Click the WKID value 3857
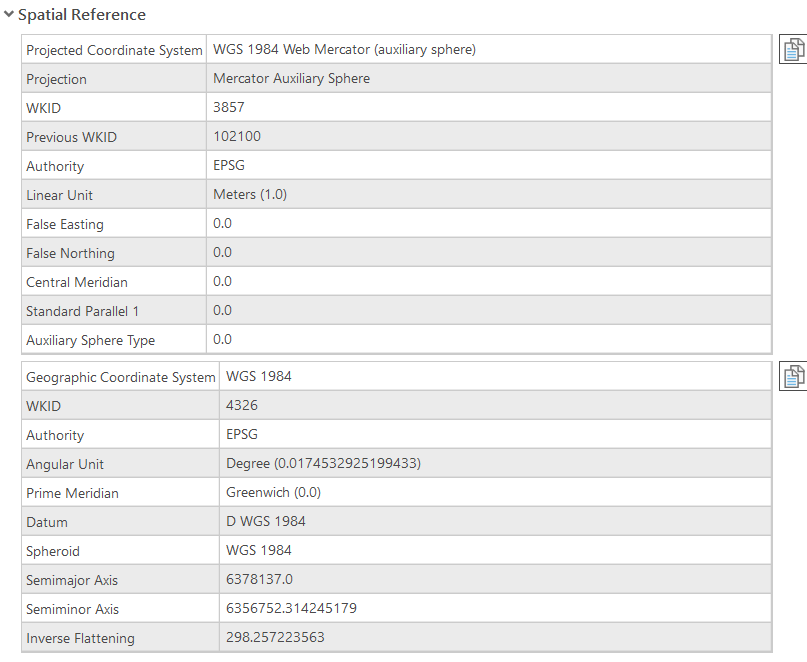Image resolution: width=807 pixels, height=662 pixels. 229,107
